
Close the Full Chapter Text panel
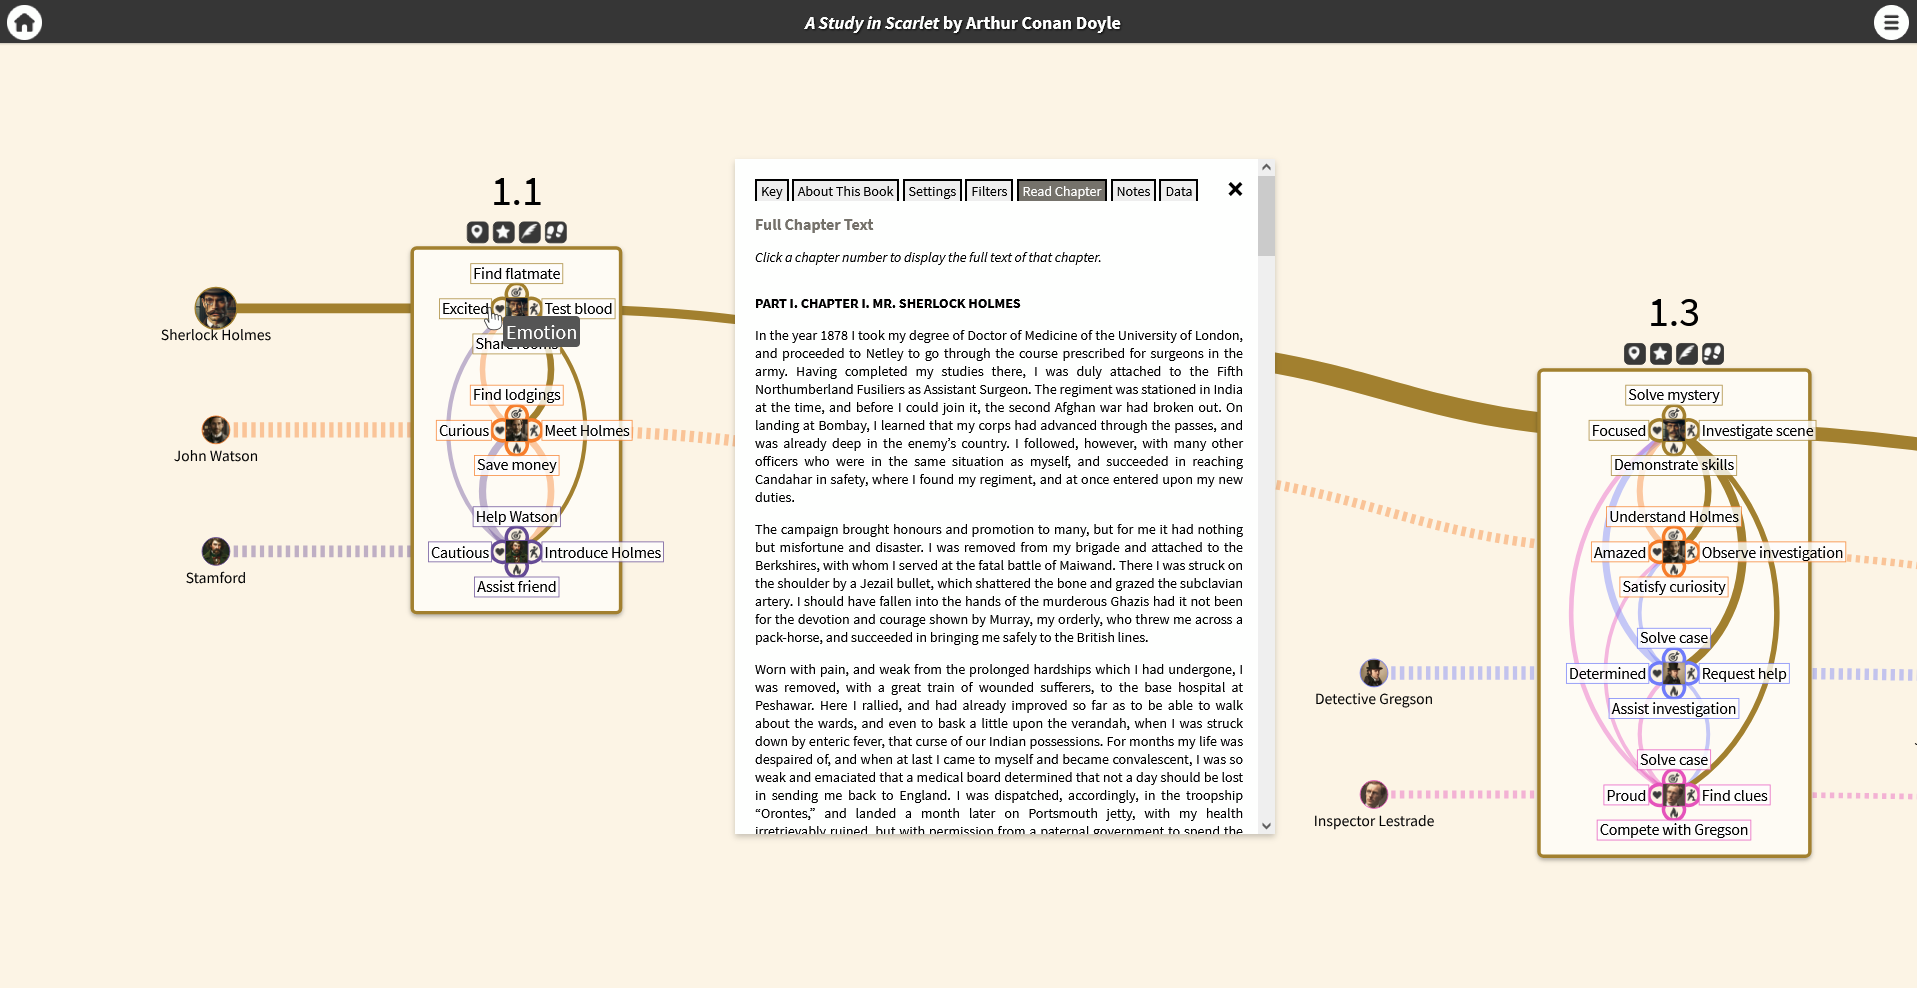pos(1235,189)
